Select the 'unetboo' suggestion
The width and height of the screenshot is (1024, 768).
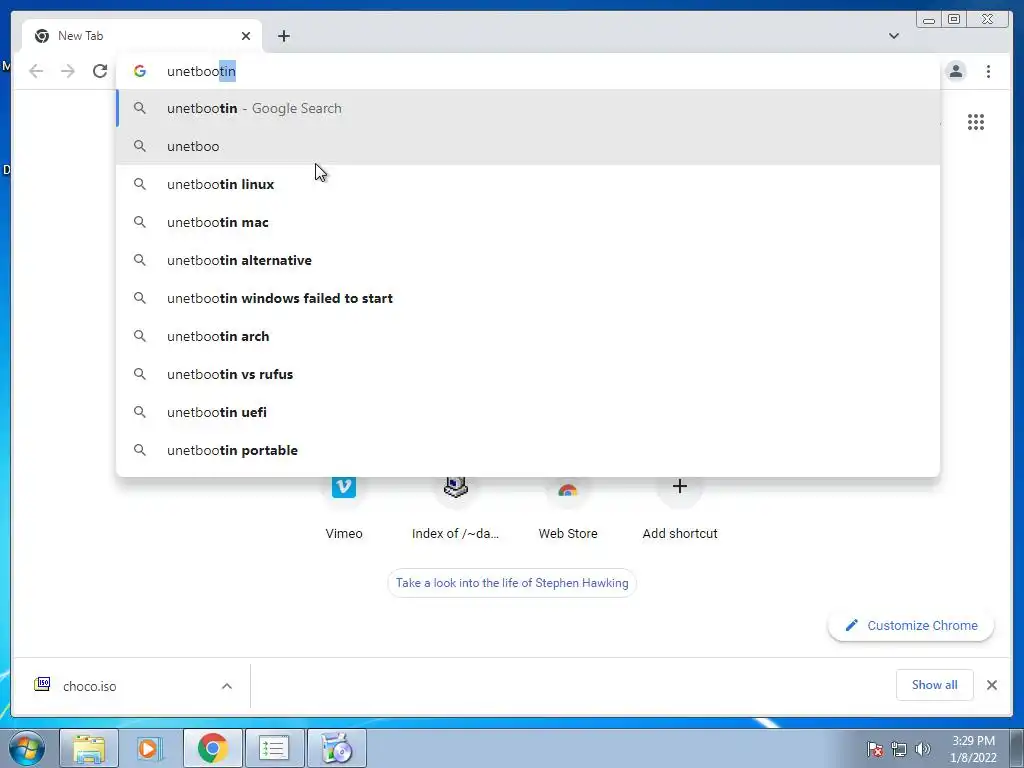tap(528, 146)
